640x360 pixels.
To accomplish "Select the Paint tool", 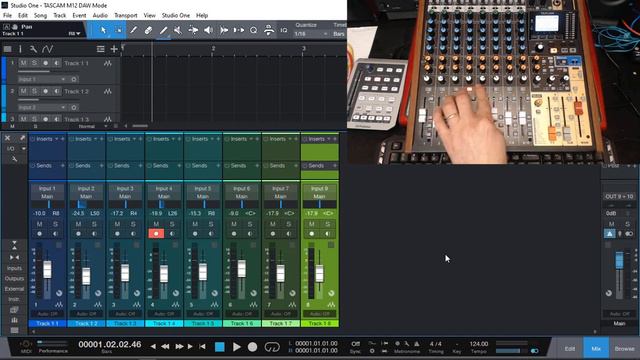I will click(163, 30).
